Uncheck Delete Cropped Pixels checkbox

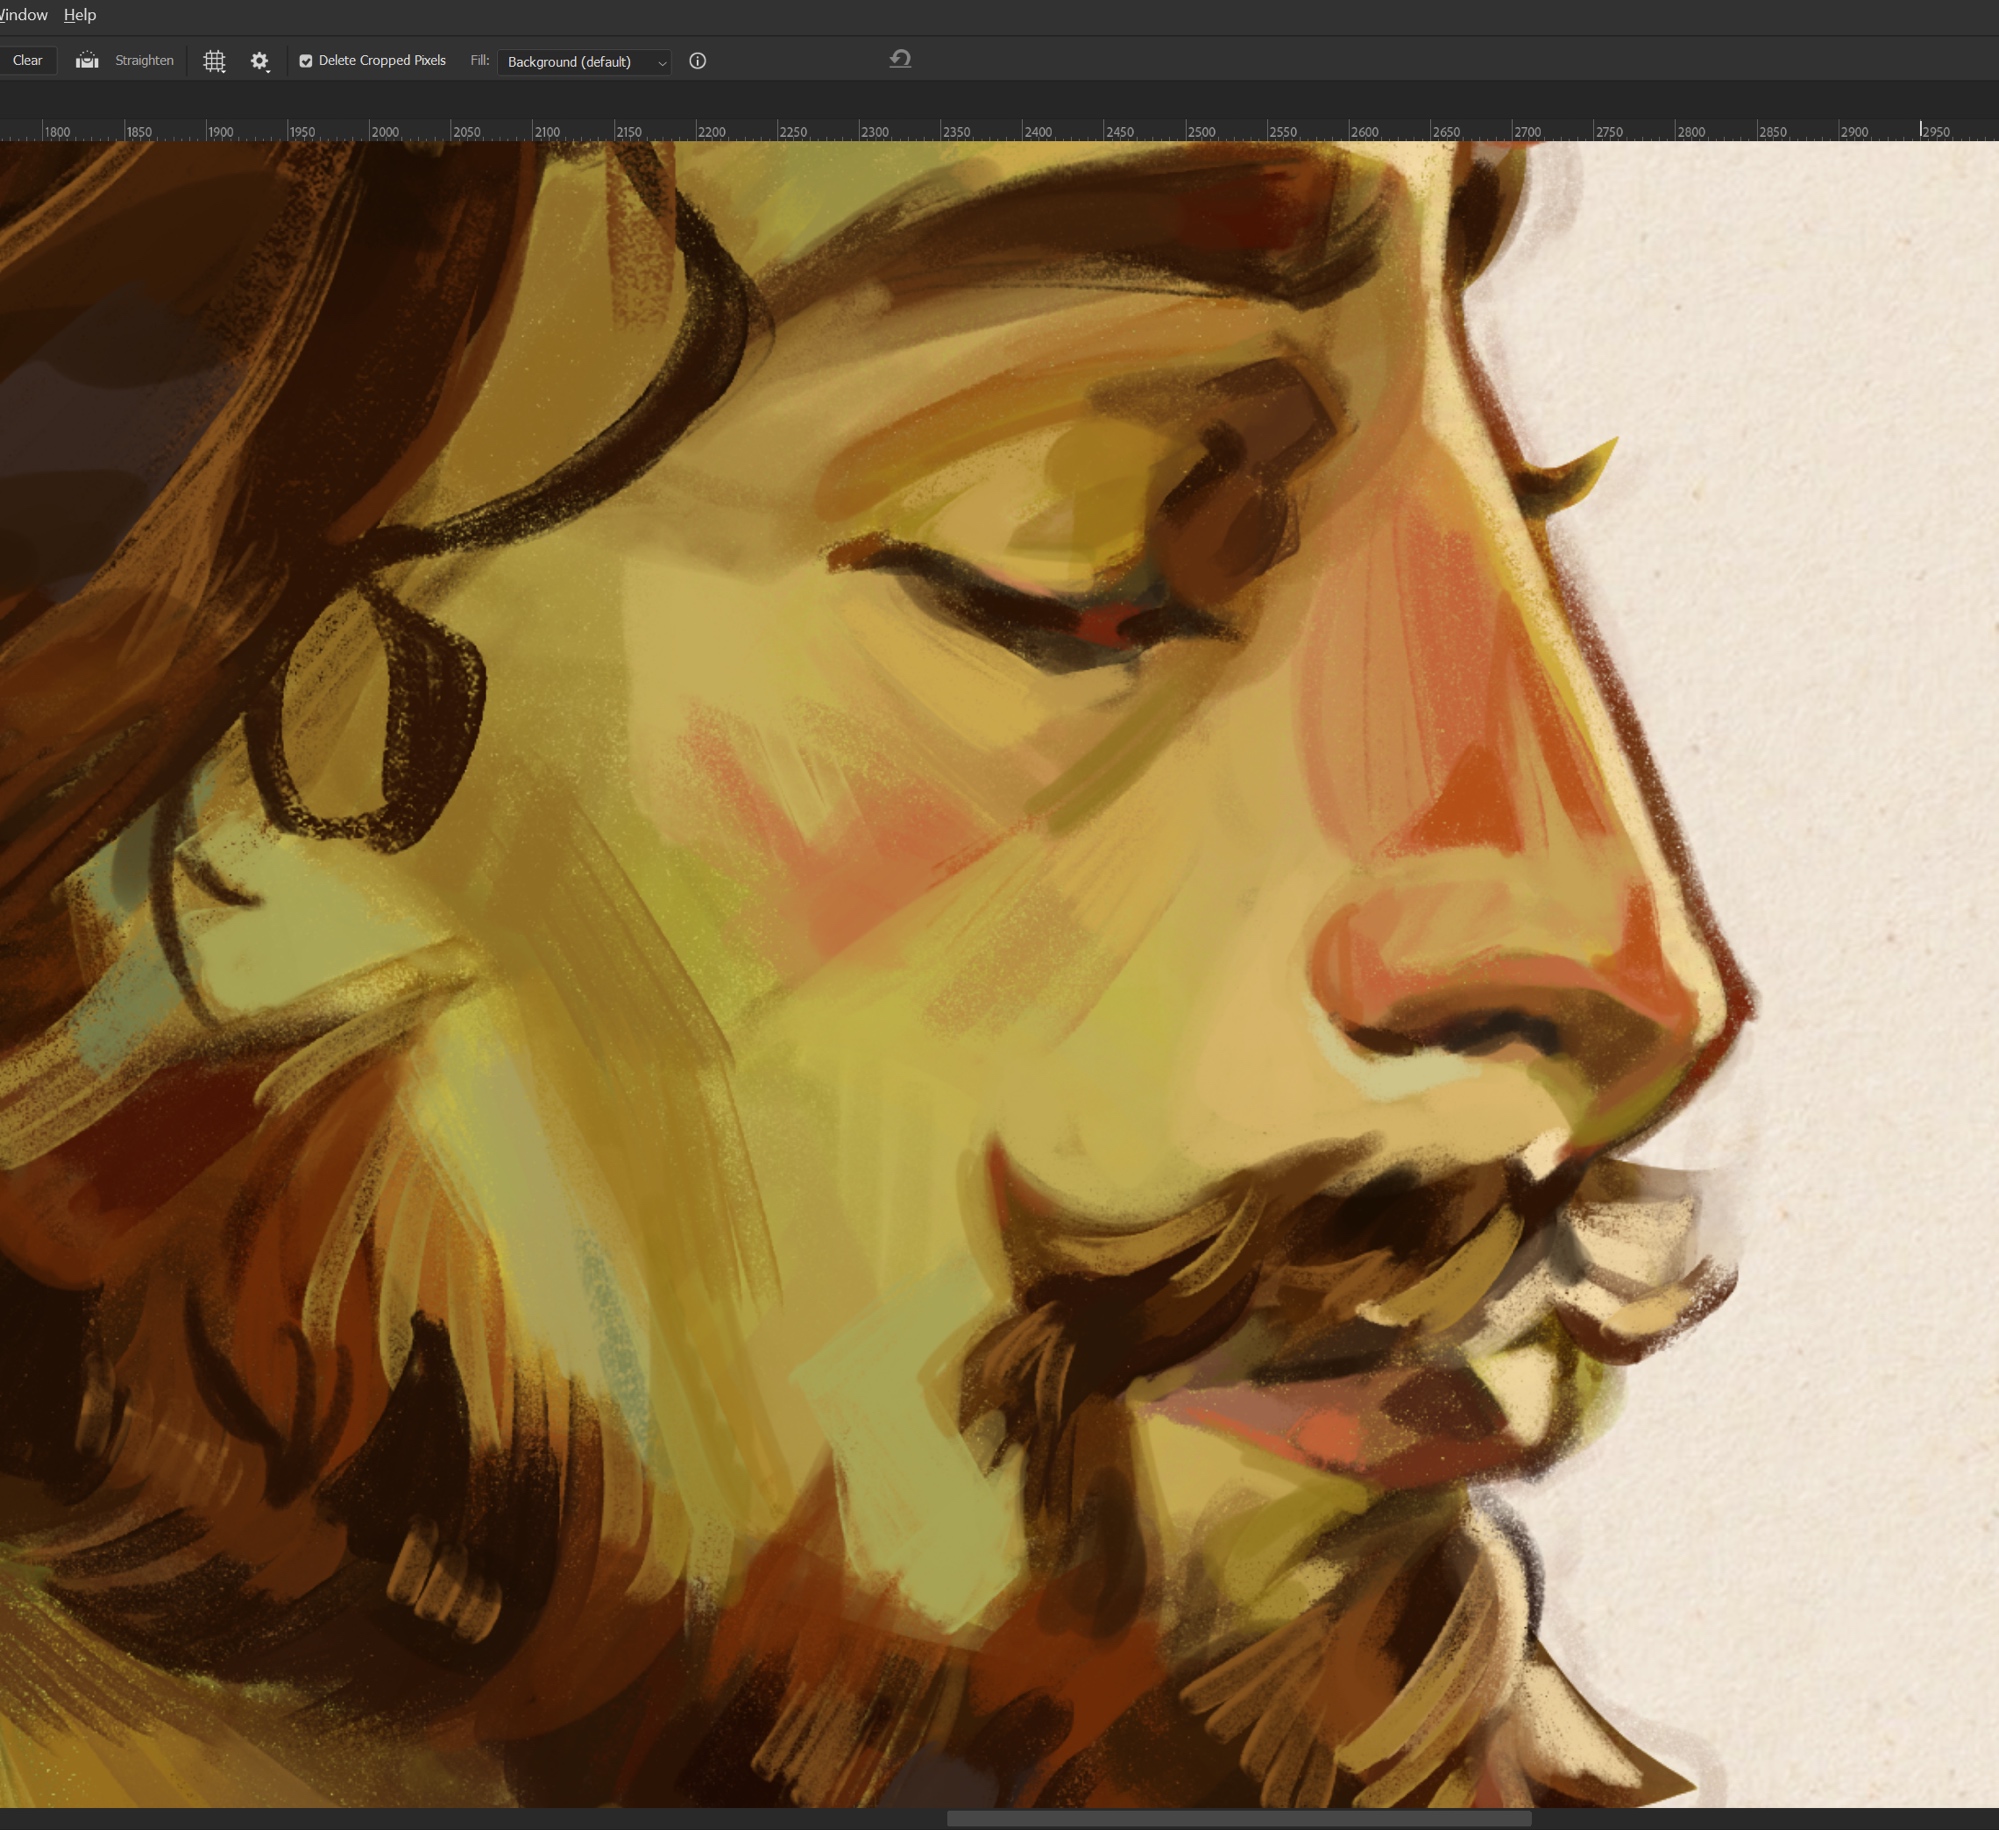click(306, 61)
